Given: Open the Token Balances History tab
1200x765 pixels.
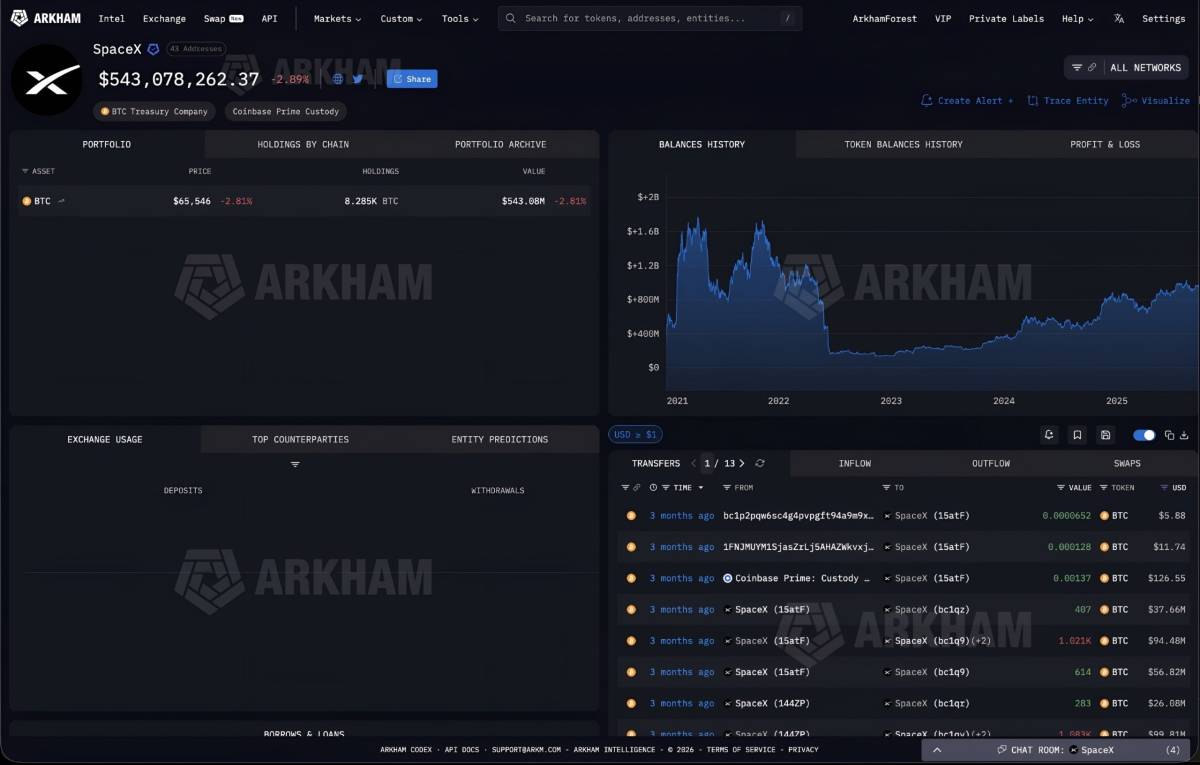Looking at the screenshot, I should 903,144.
